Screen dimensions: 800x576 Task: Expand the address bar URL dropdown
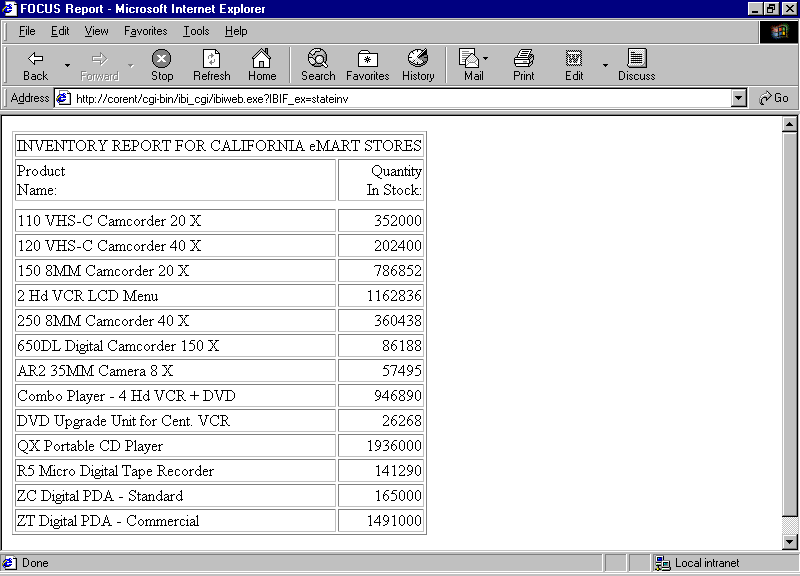click(x=739, y=98)
